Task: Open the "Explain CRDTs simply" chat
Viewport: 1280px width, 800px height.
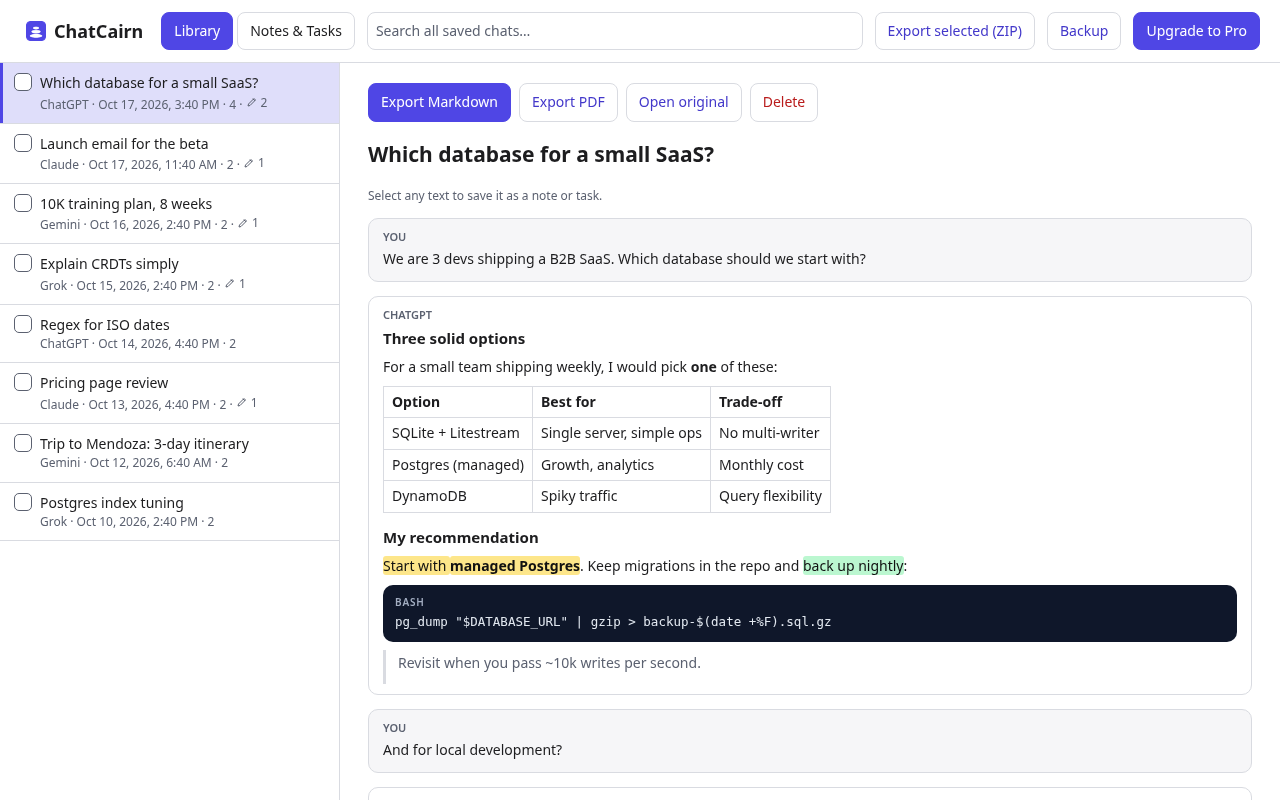Action: click(x=170, y=274)
